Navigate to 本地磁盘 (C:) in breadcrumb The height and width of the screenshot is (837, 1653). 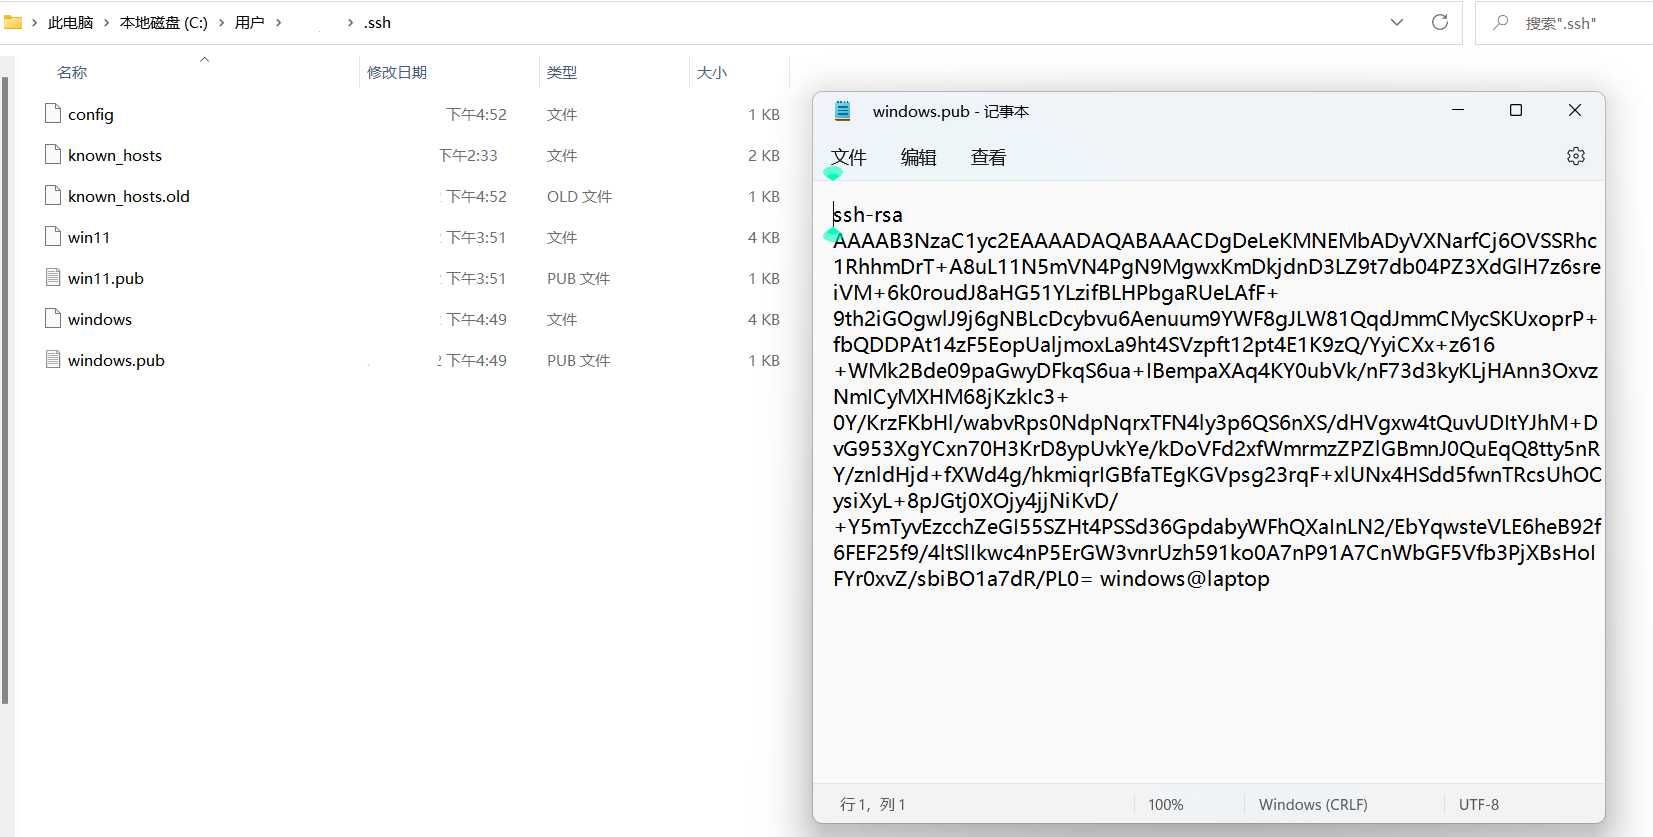(x=163, y=22)
